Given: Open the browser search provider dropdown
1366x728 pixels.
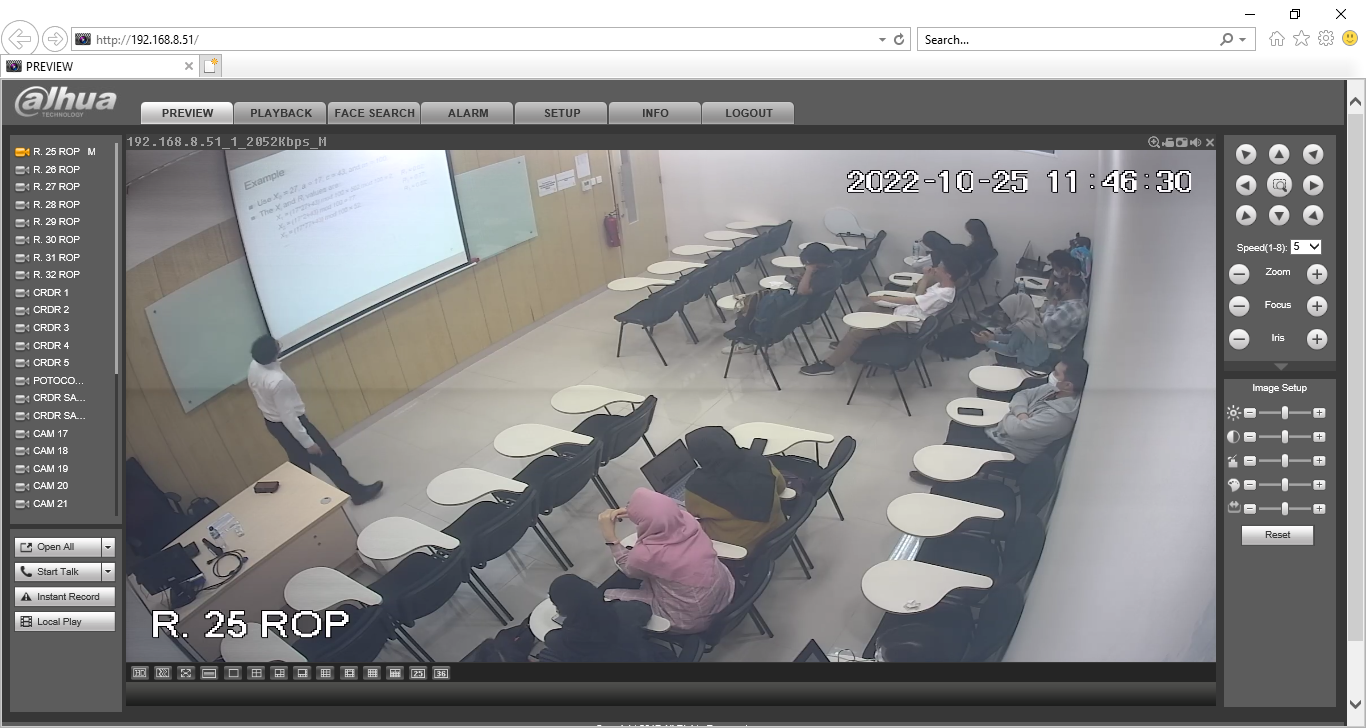Looking at the screenshot, I should point(1242,40).
